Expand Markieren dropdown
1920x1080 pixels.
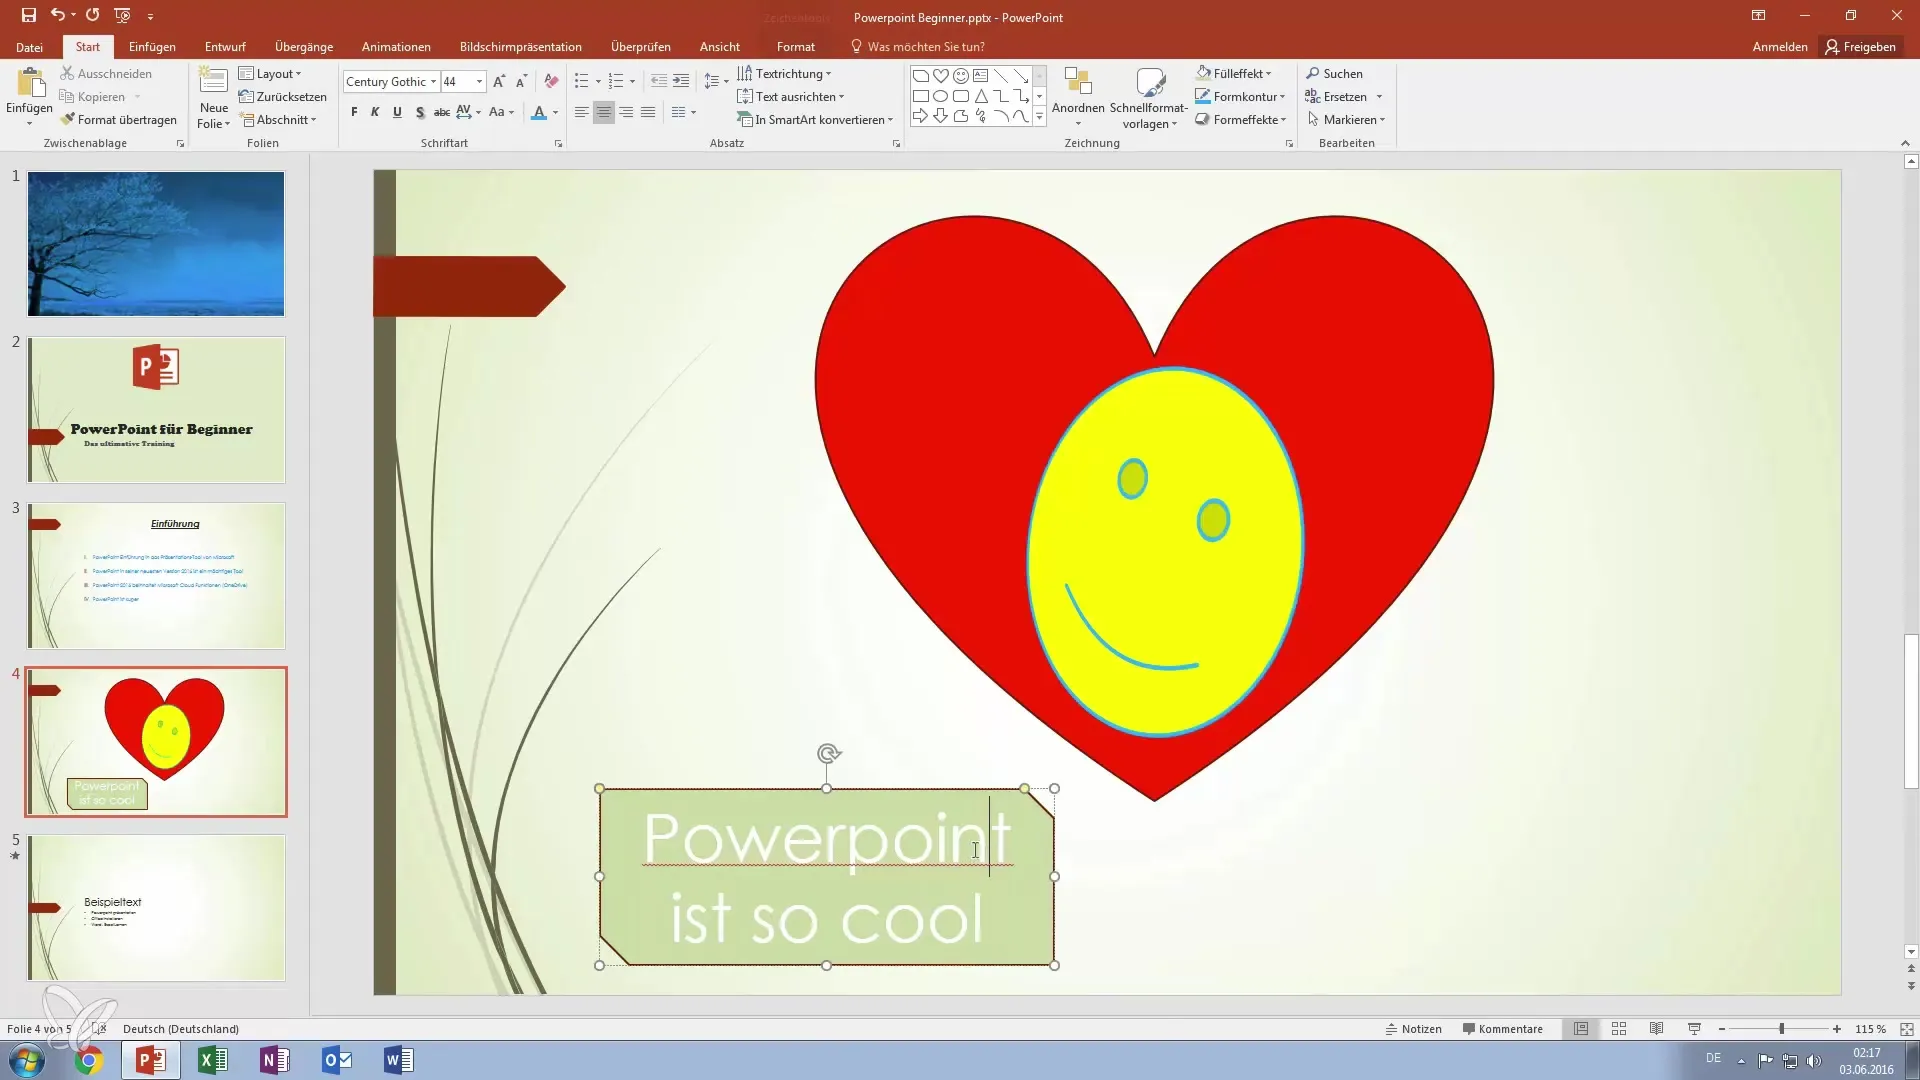click(1346, 120)
